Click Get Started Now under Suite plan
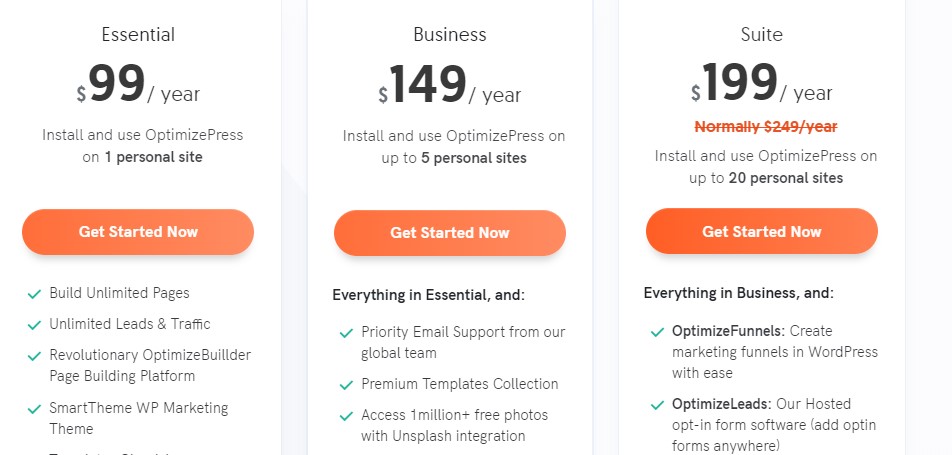952x455 pixels. point(762,231)
